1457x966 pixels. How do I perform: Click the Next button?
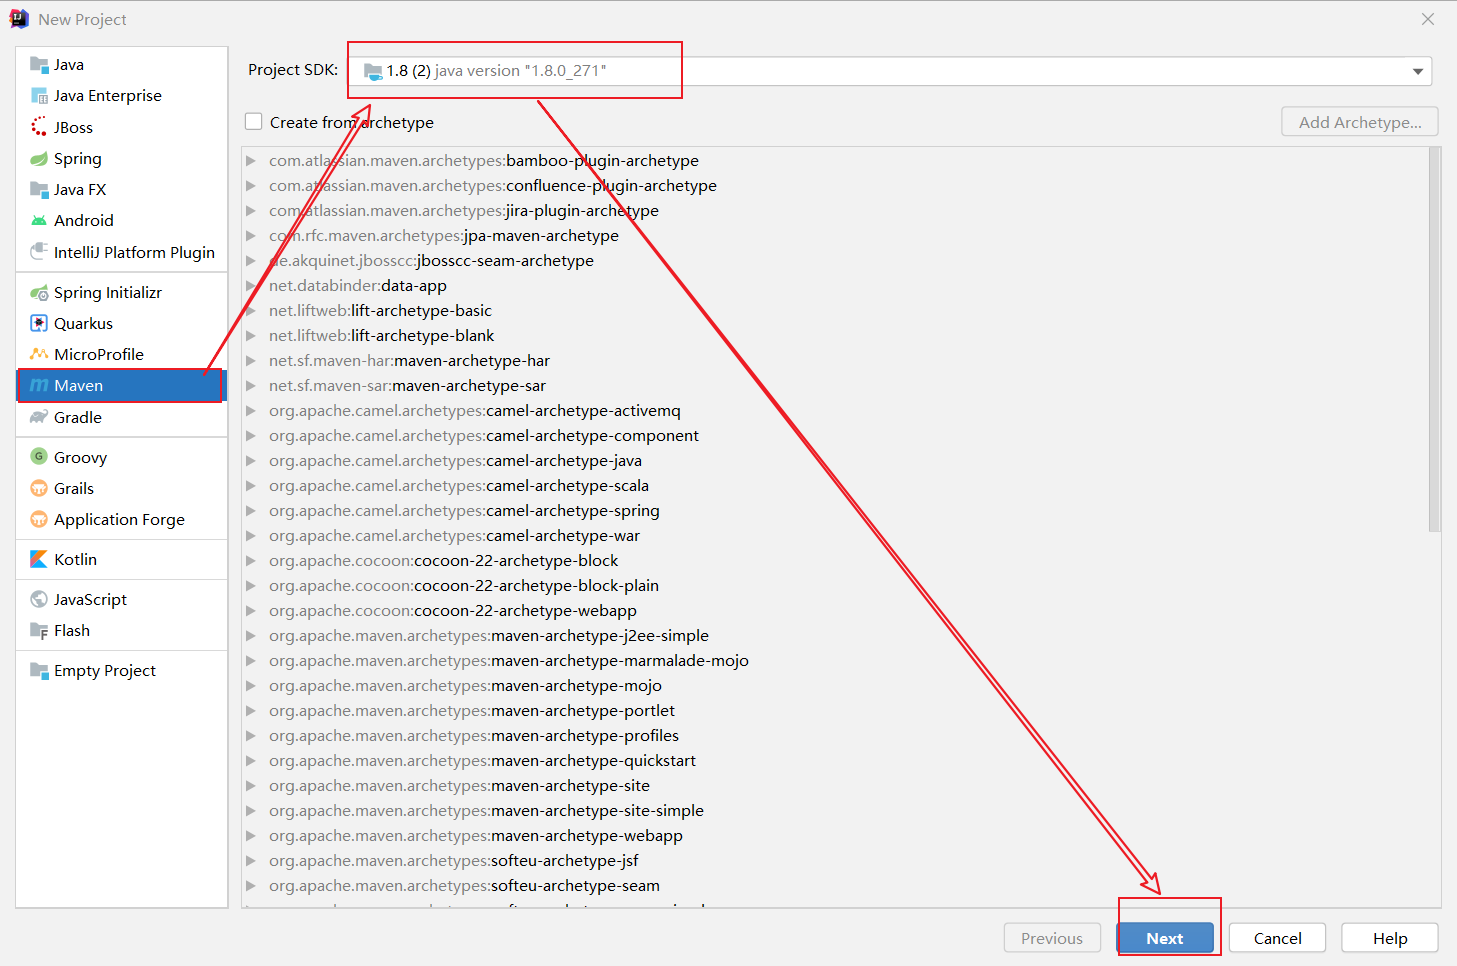[1165, 938]
